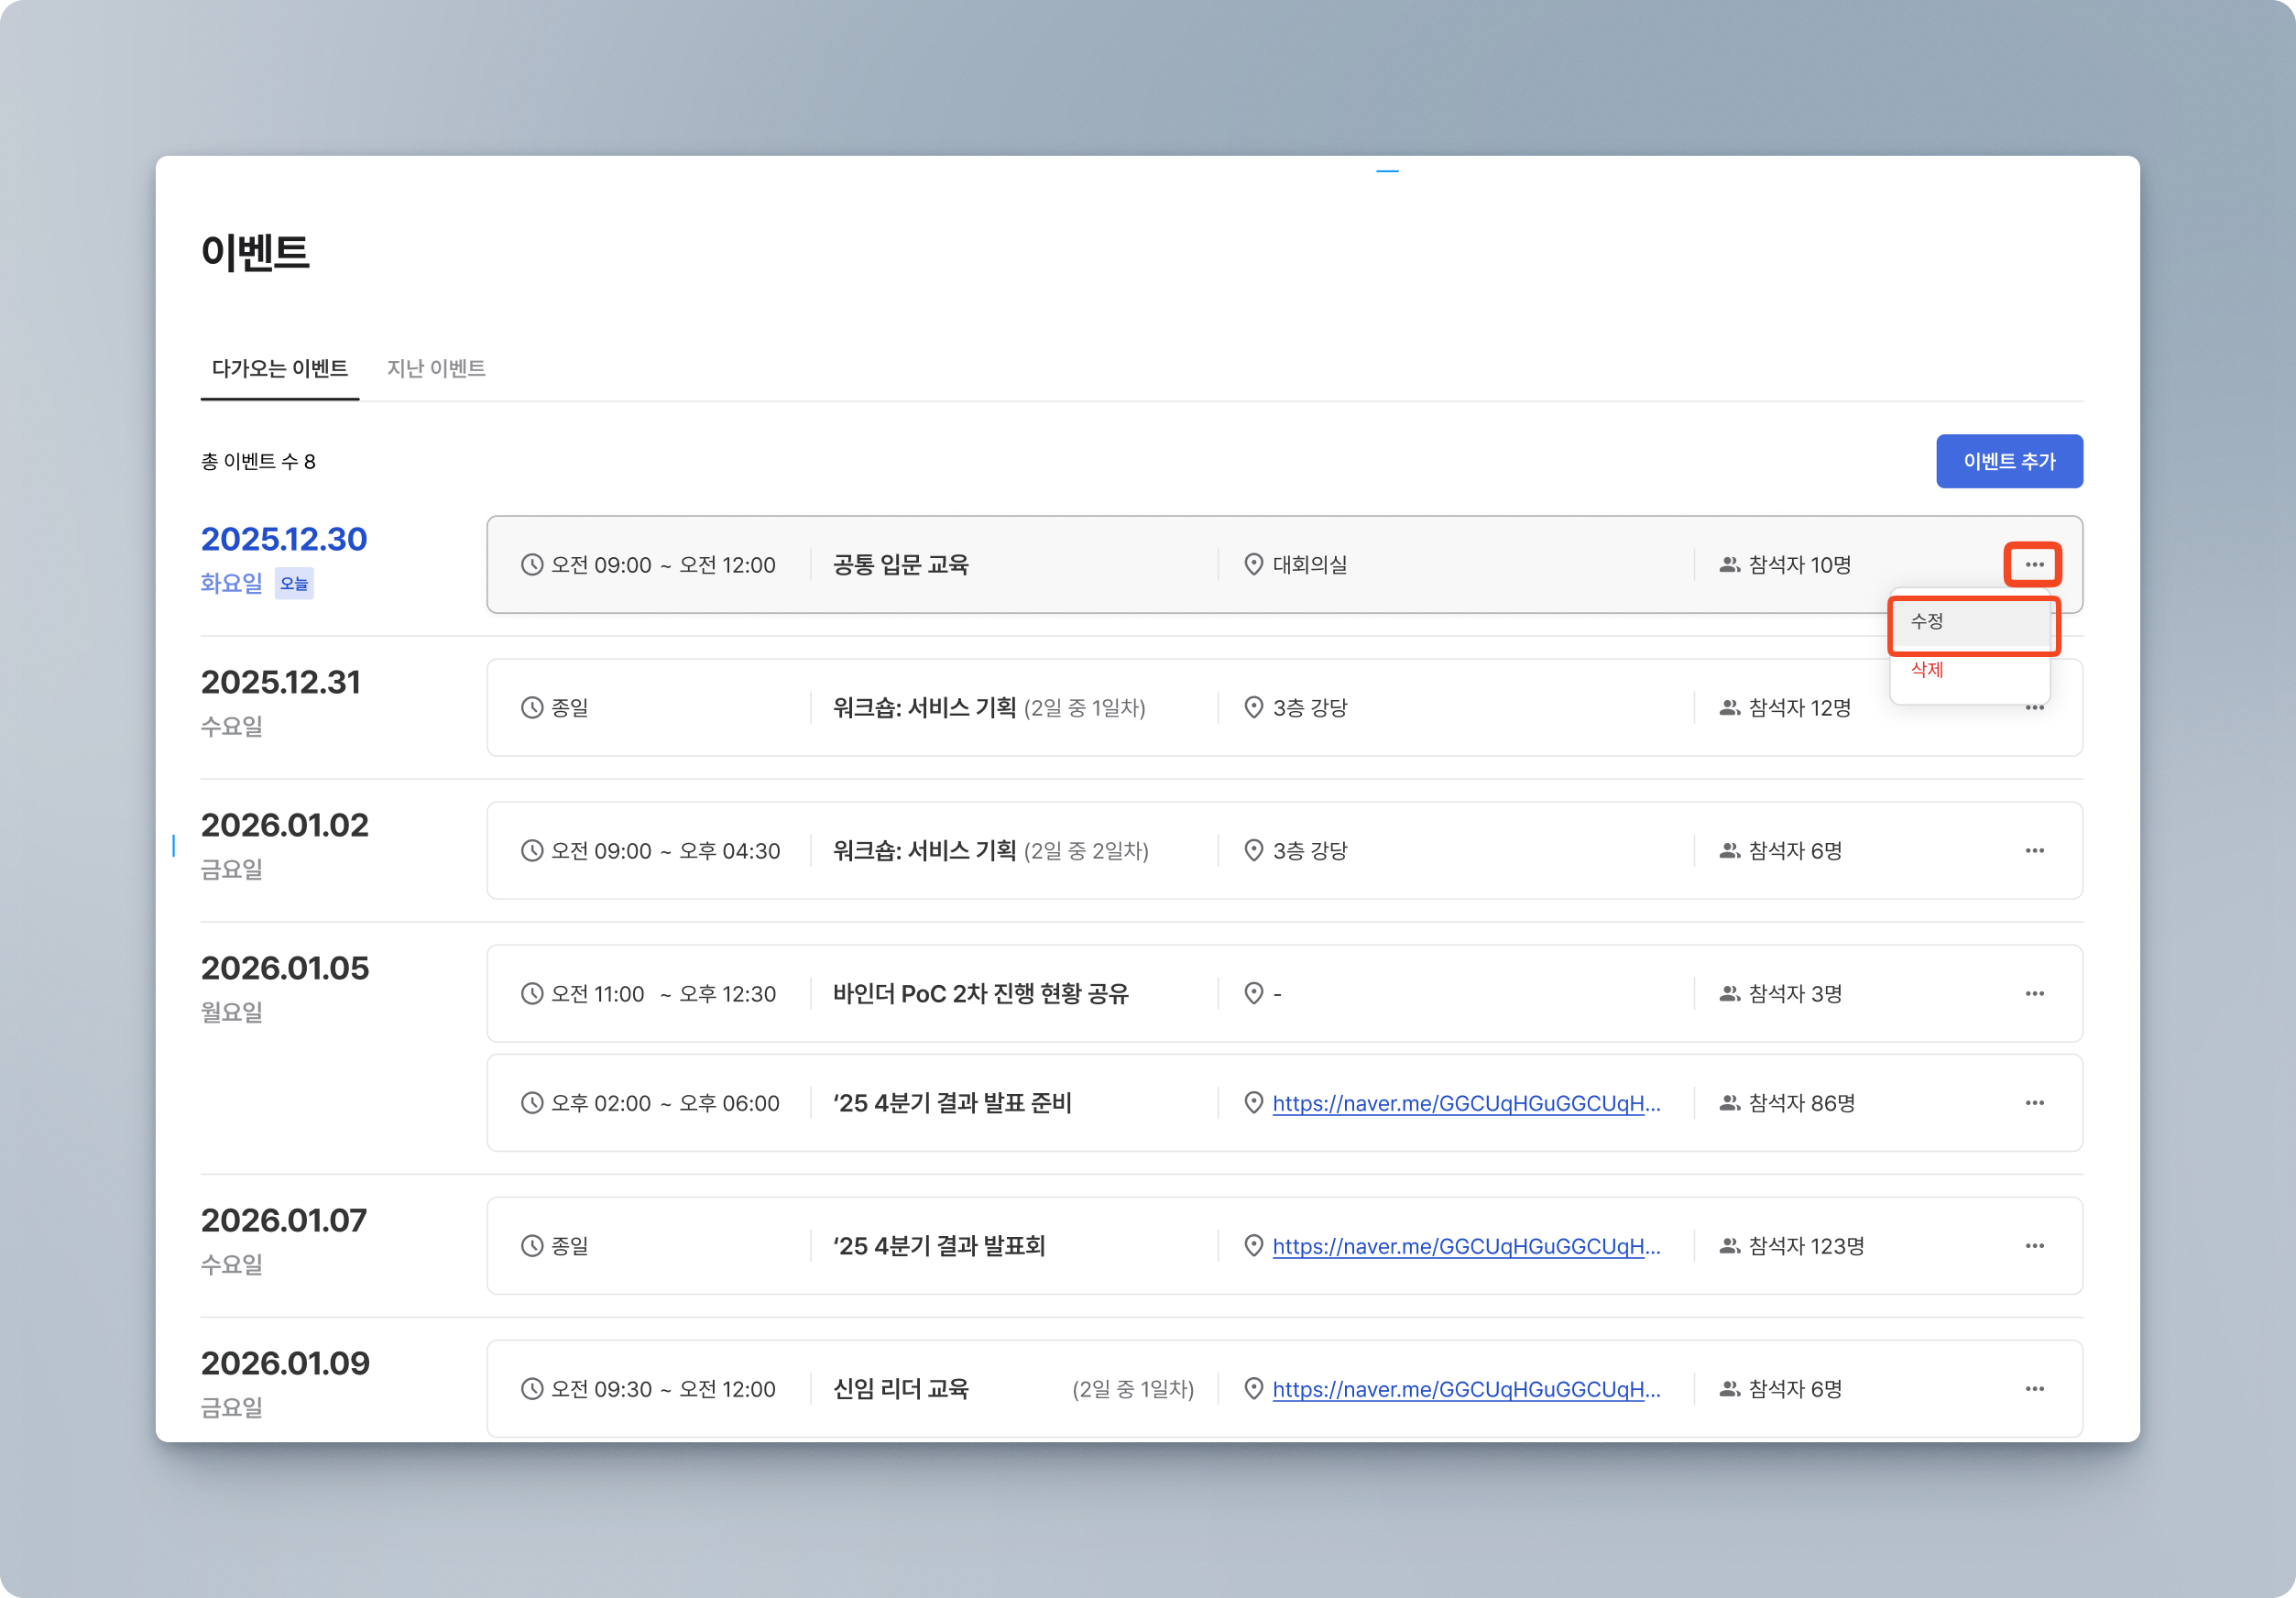Click attendees icon beside 참석자 10명
Screen dimensions: 2296x1598
click(x=1729, y=565)
